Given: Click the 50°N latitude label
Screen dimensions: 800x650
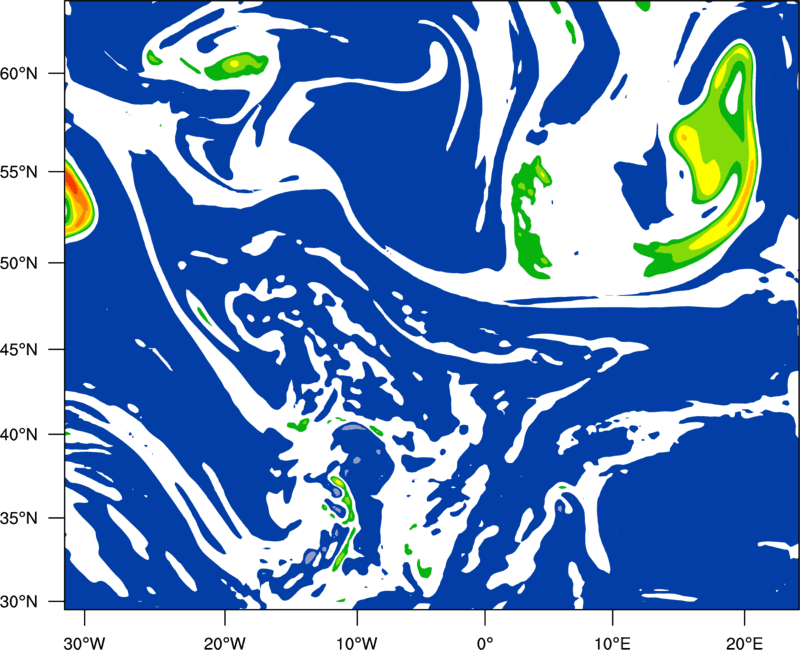Looking at the screenshot, I should point(19,263).
